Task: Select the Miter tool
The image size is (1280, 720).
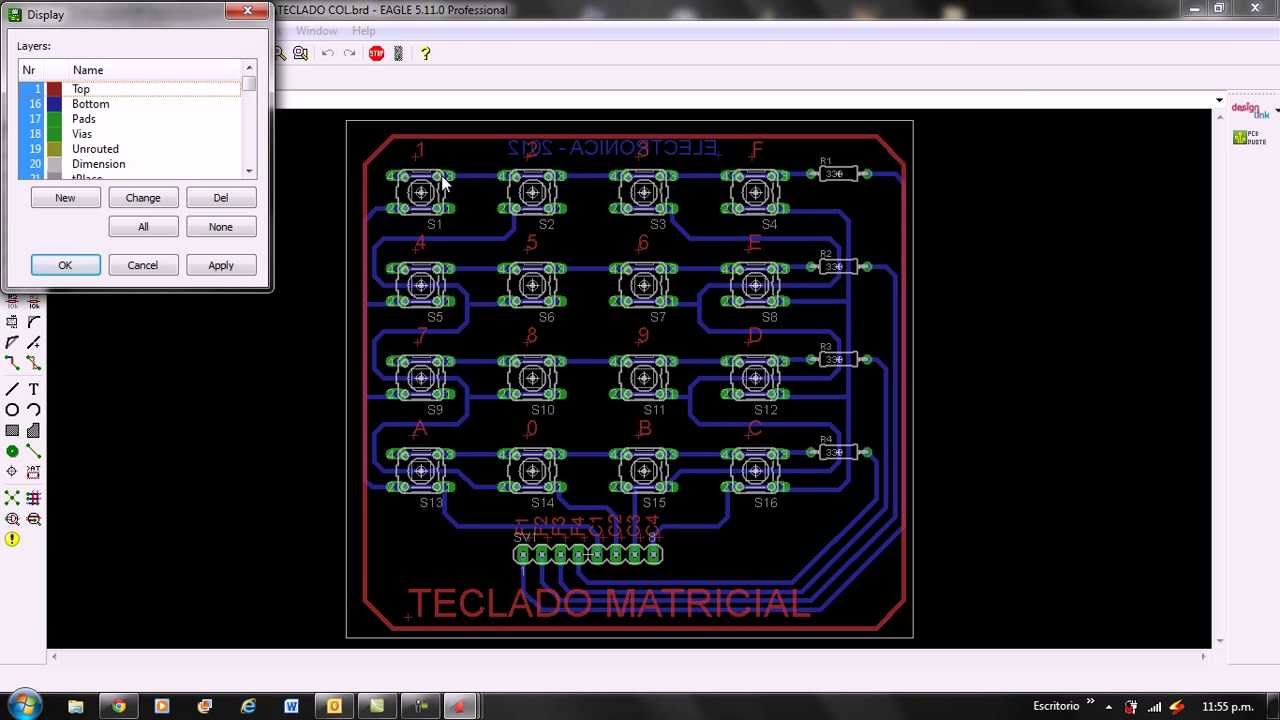Action: click(34, 321)
